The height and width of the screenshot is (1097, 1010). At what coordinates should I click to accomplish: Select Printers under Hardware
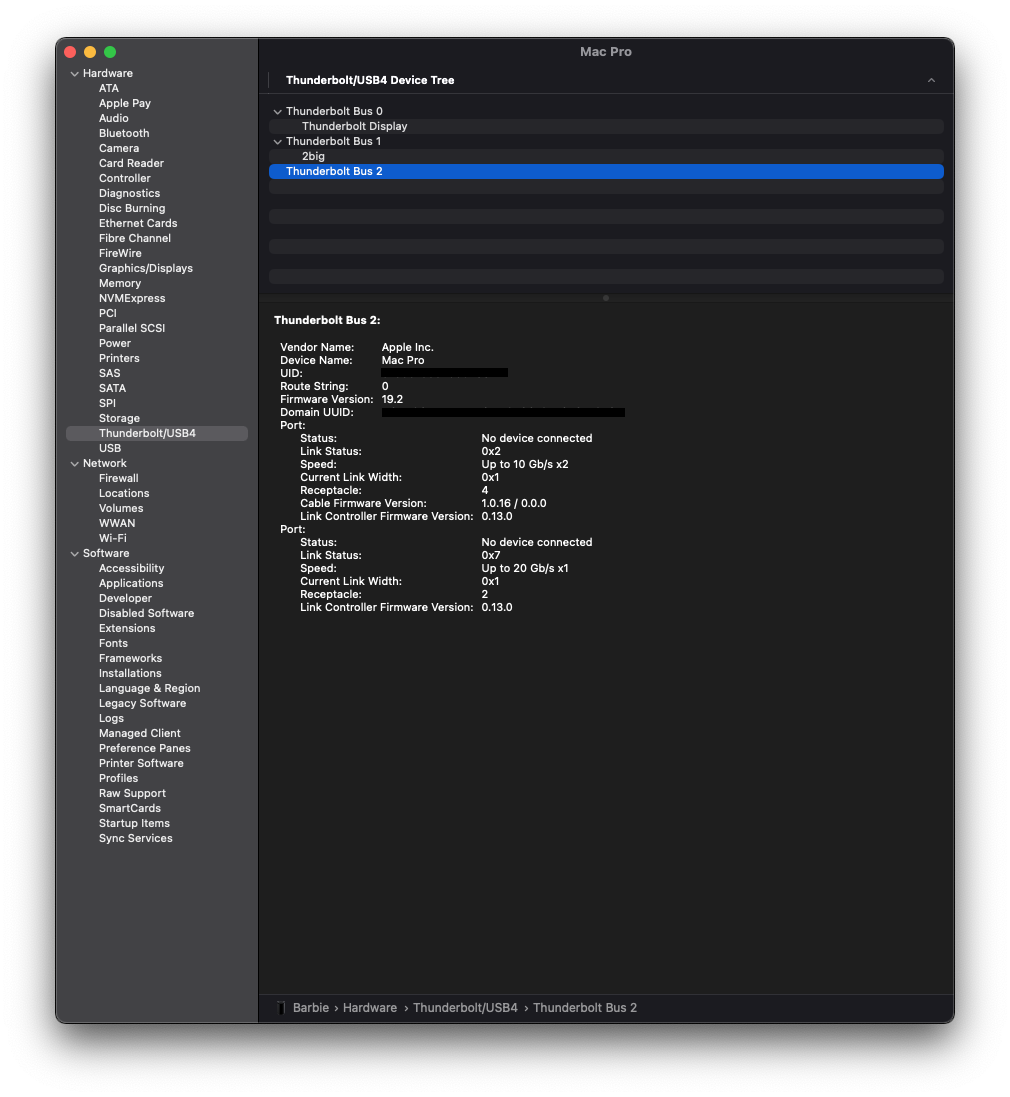119,358
